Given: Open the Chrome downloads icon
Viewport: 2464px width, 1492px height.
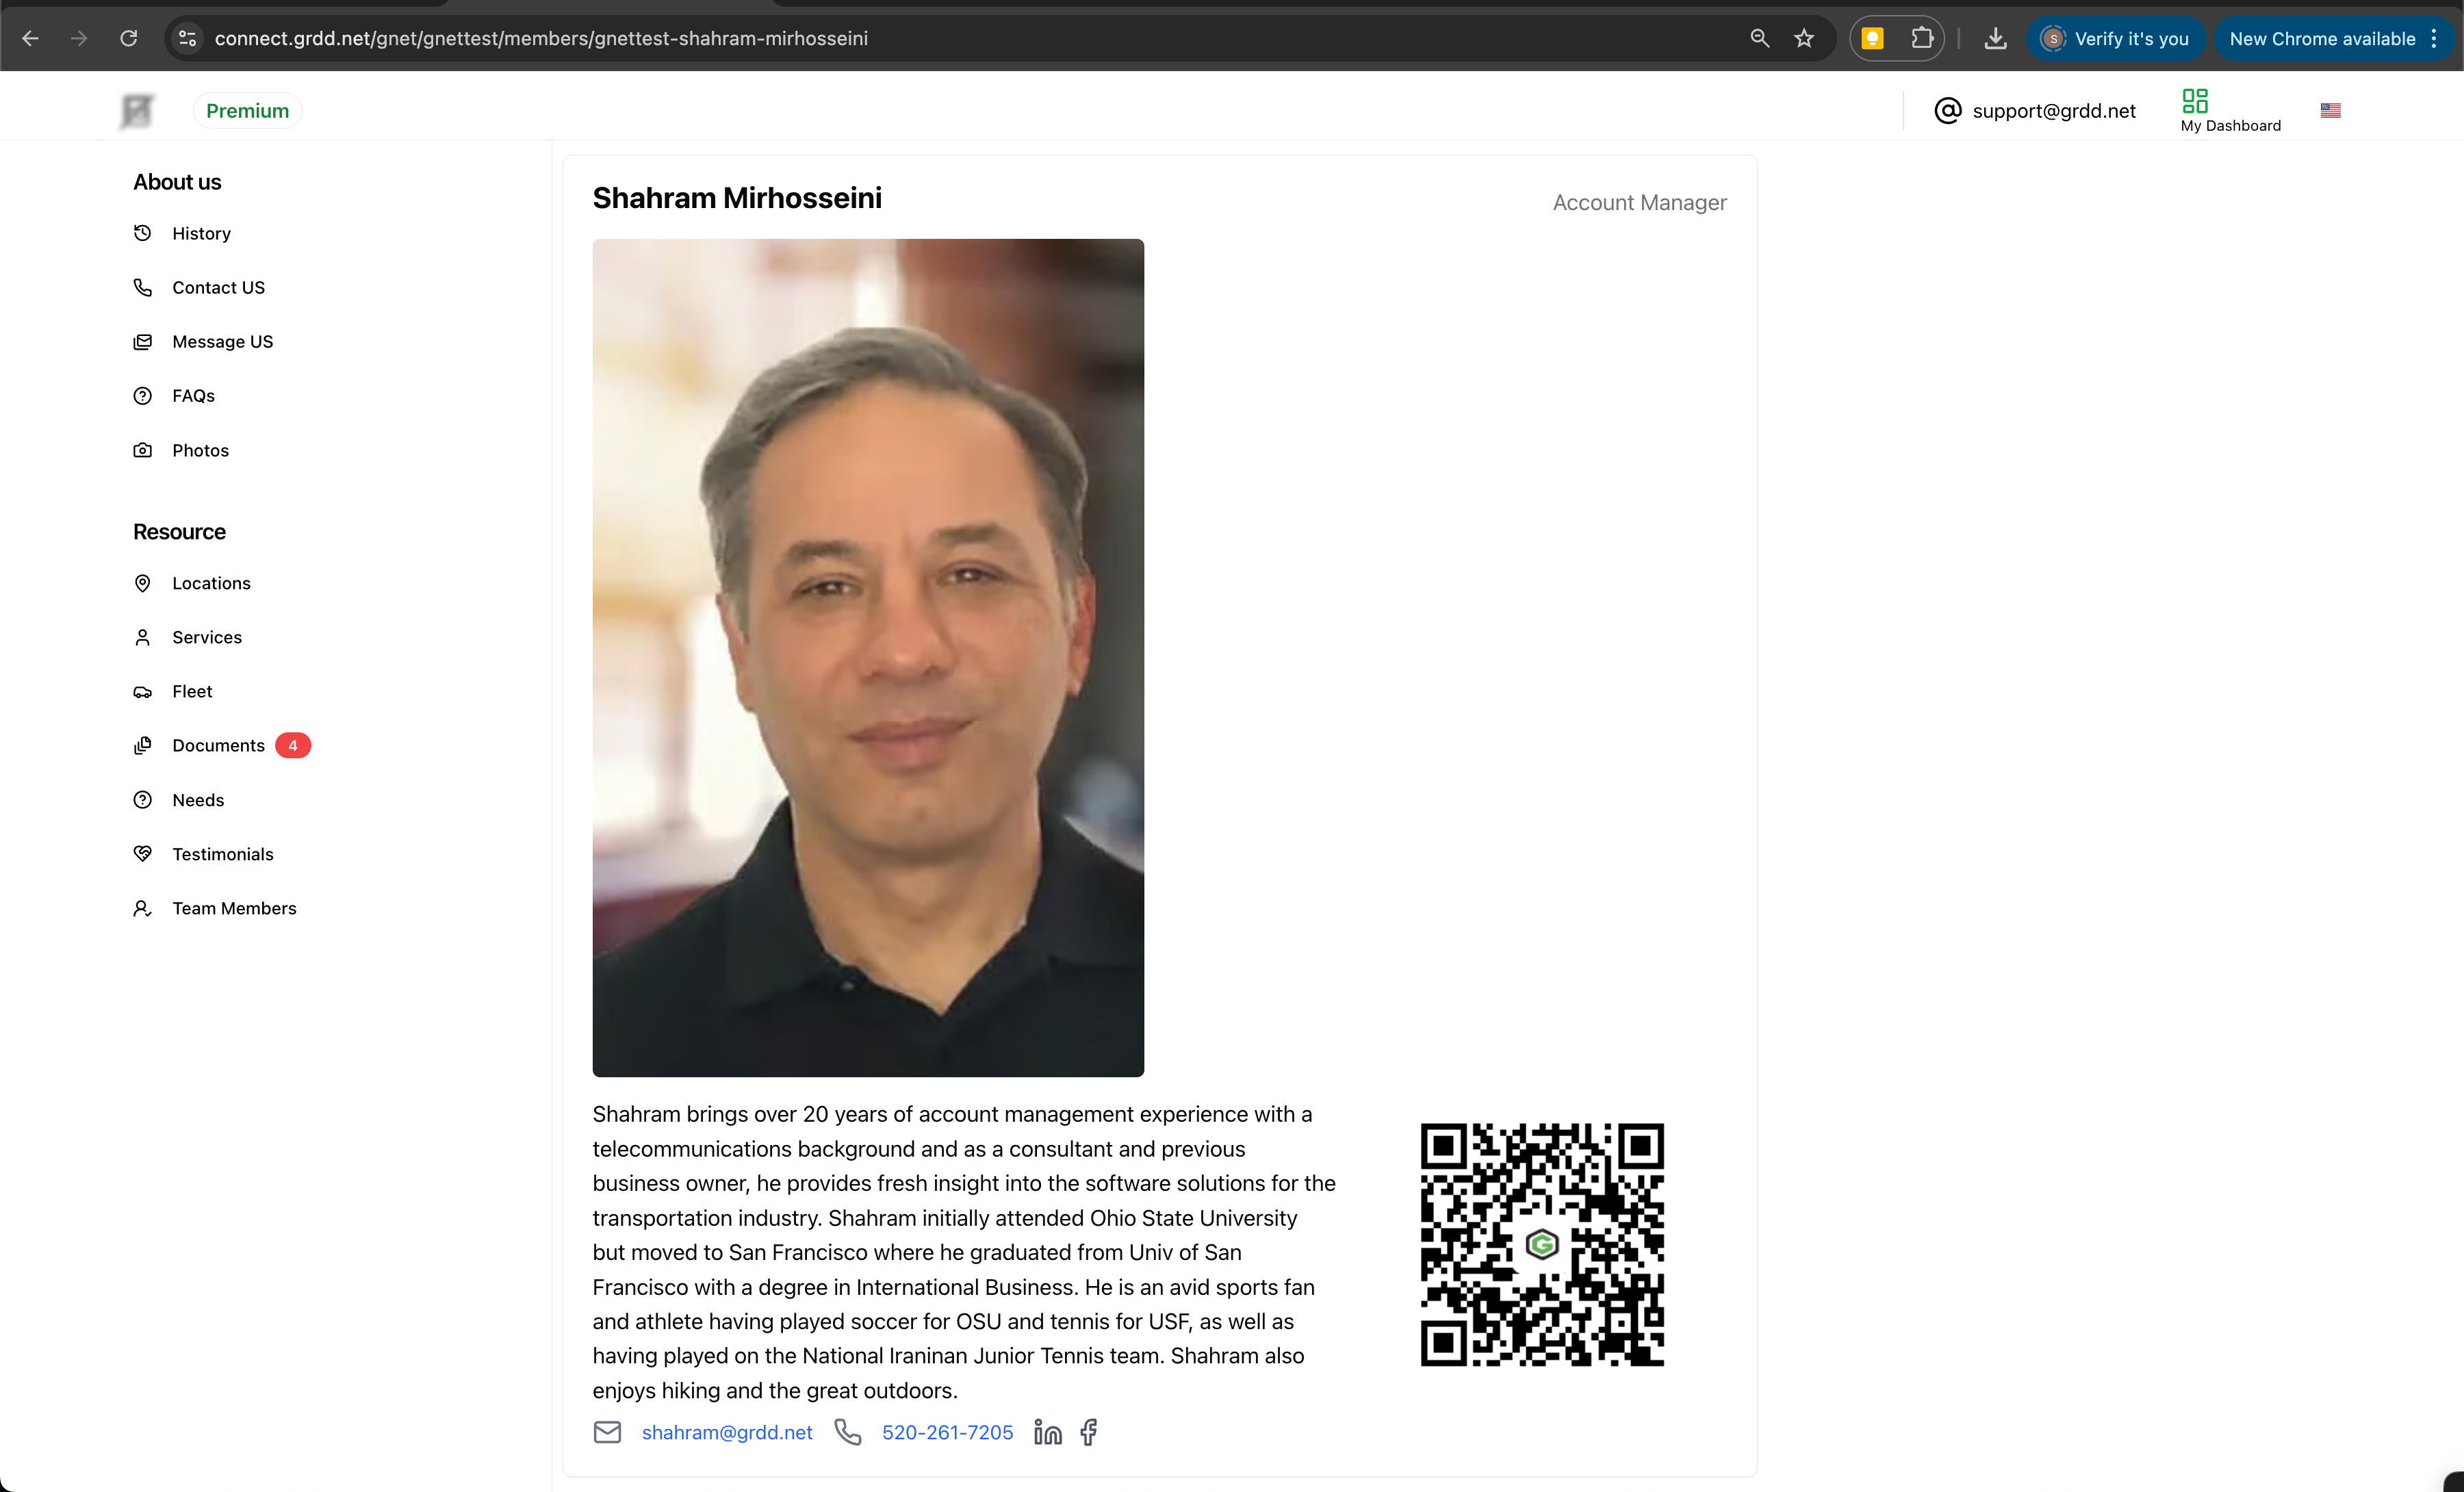Looking at the screenshot, I should [x=1995, y=39].
